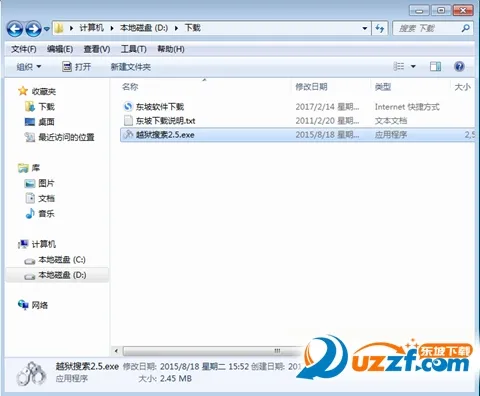Select the 东坡下载说明.txt file
This screenshot has height=396, width=480.
(165, 121)
